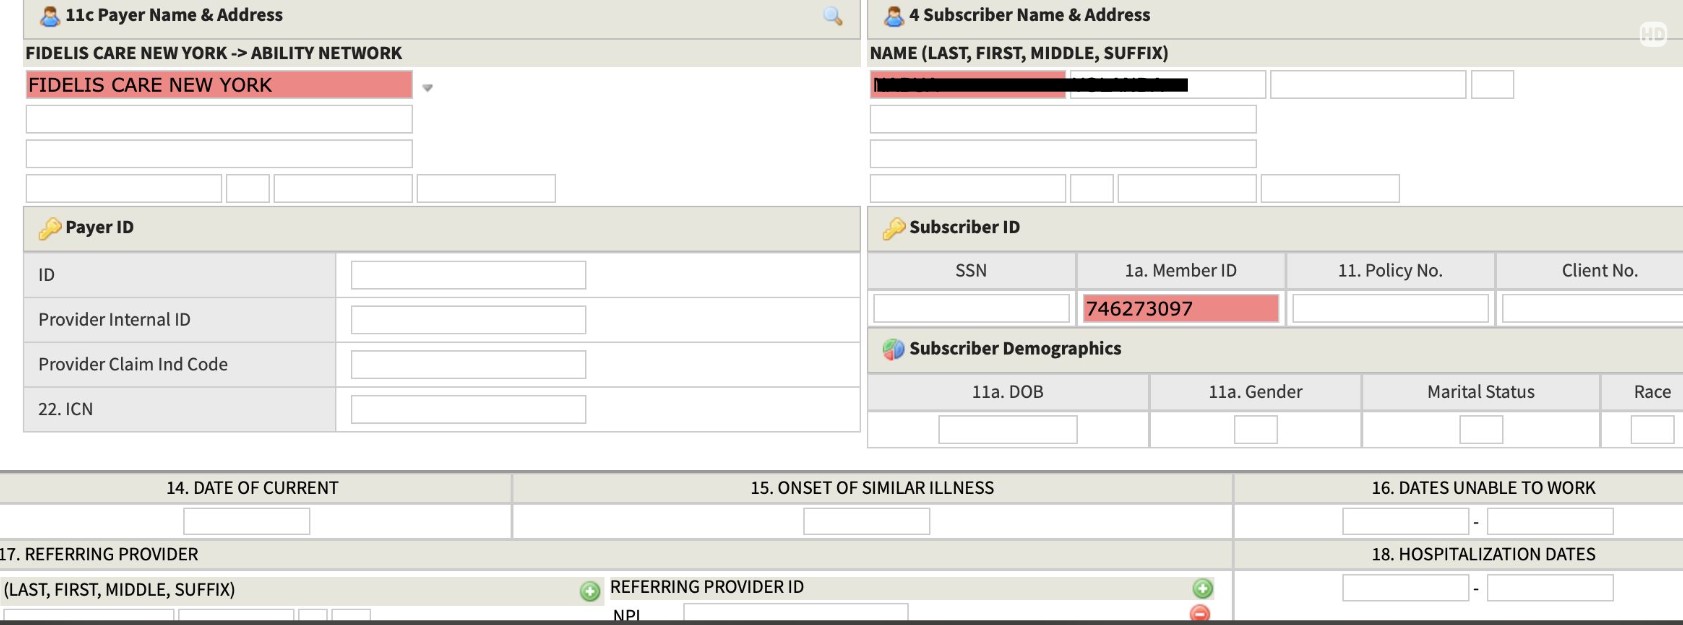This screenshot has width=1683, height=625.
Task: Open the payer name dropdown arrow
Action: [427, 88]
